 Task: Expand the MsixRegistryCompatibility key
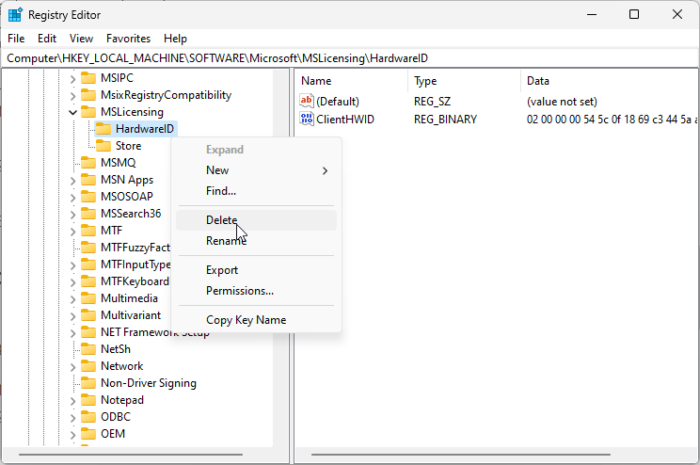point(73,96)
